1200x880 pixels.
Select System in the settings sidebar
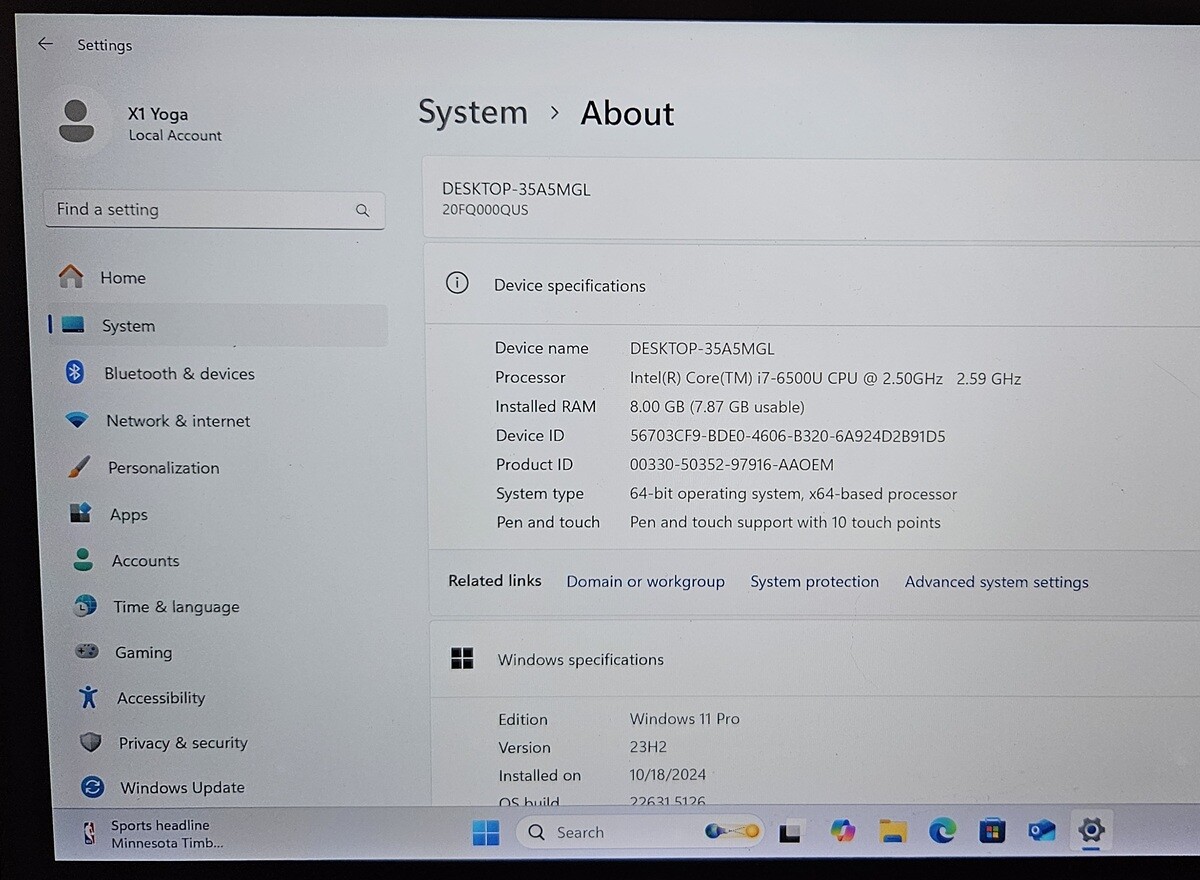pyautogui.click(x=218, y=325)
